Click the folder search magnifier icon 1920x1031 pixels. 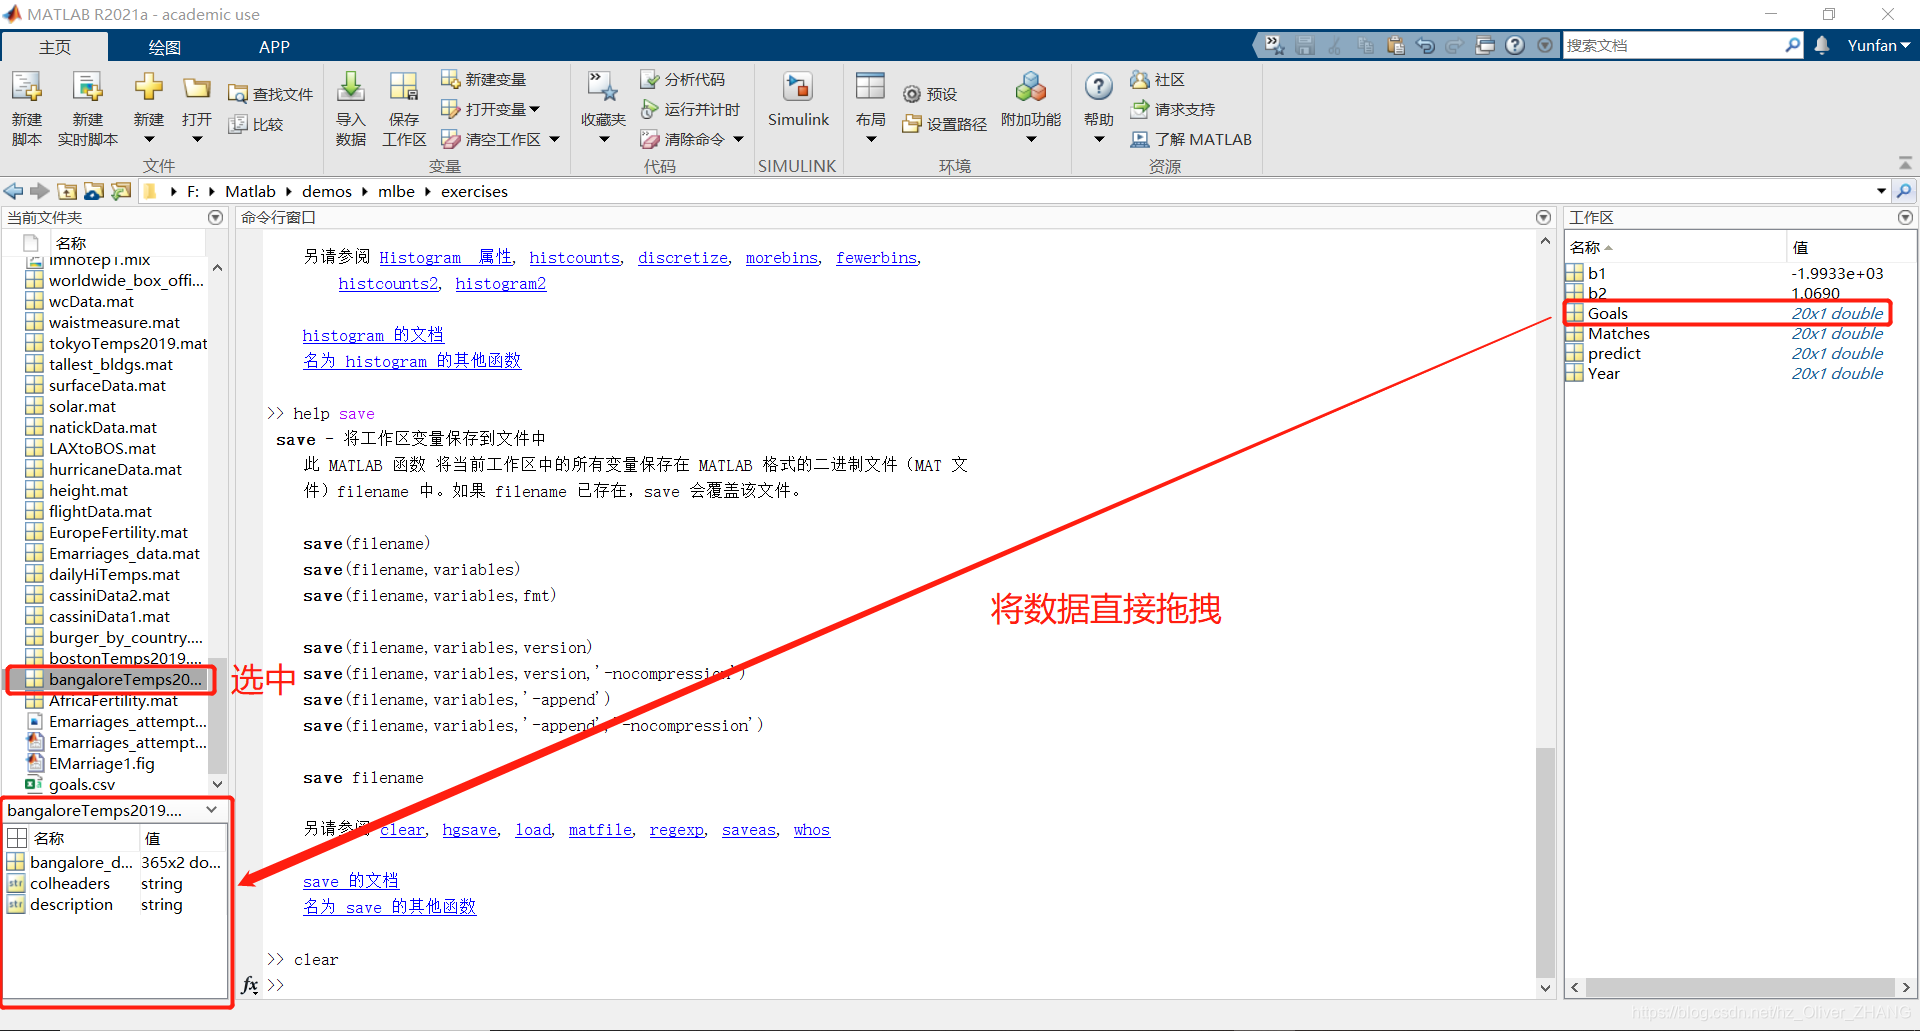pos(1904,191)
